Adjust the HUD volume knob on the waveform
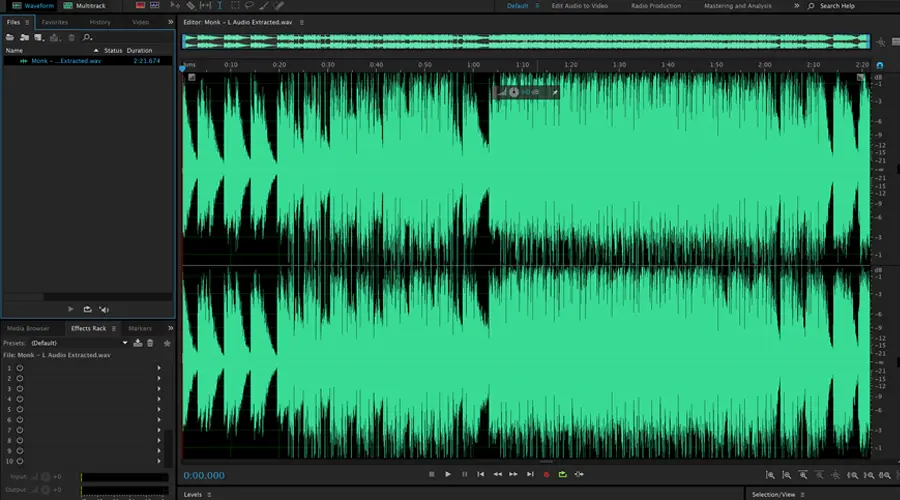Viewport: 900px width, 500px height. tap(514, 92)
